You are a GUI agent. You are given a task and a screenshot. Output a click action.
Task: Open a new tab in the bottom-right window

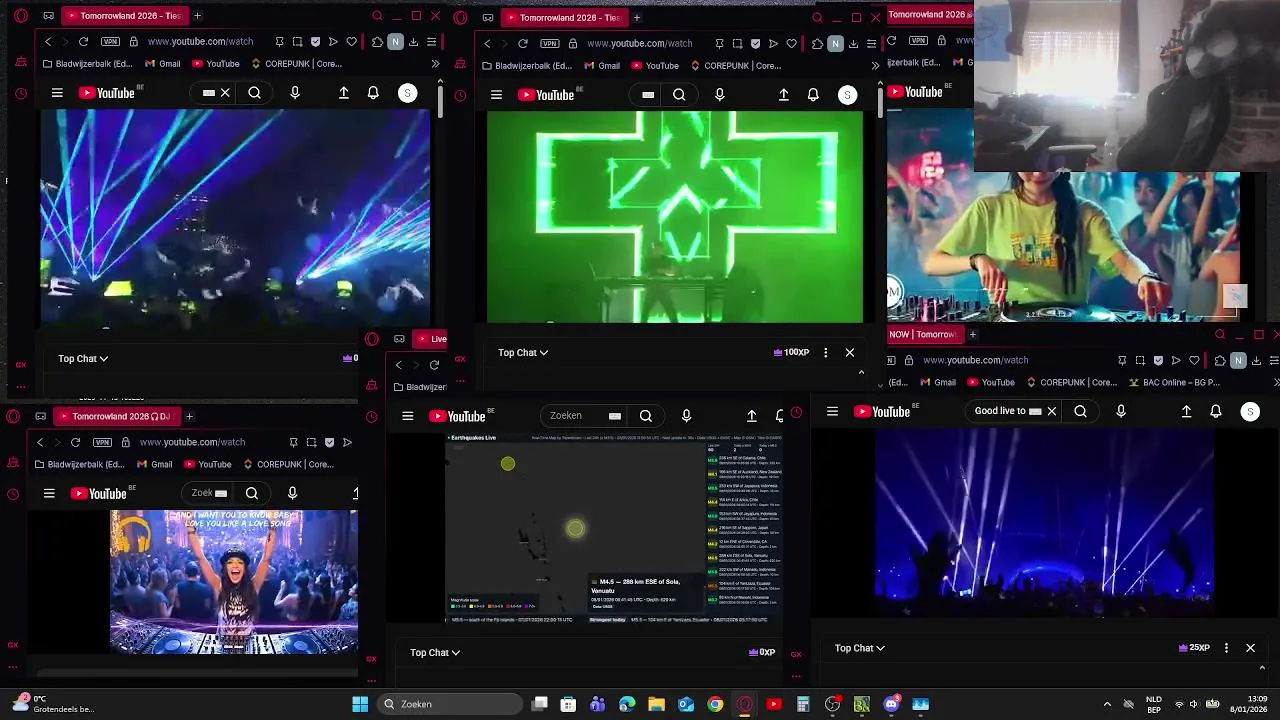click(x=972, y=334)
